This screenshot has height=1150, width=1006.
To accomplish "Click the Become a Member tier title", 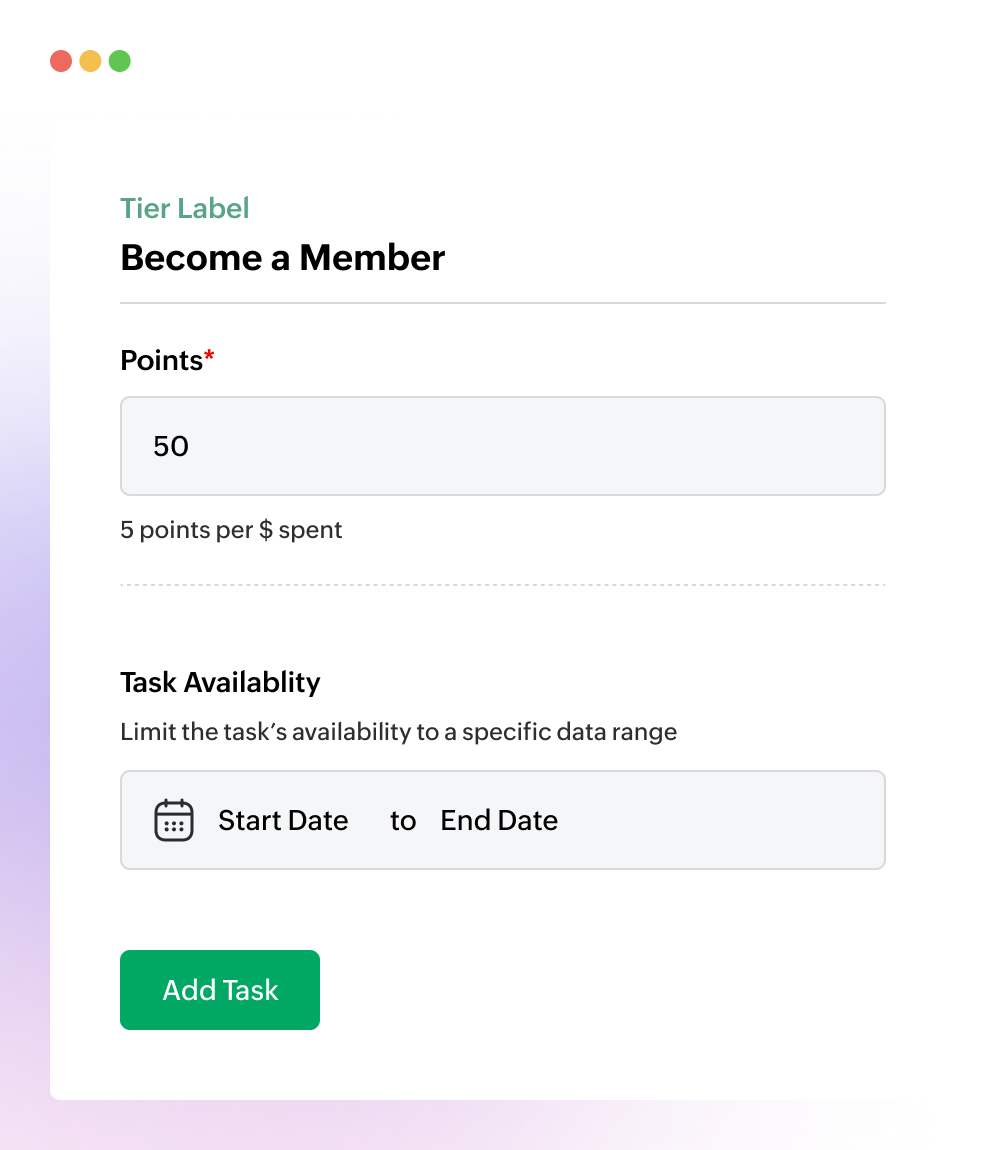I will (x=282, y=257).
